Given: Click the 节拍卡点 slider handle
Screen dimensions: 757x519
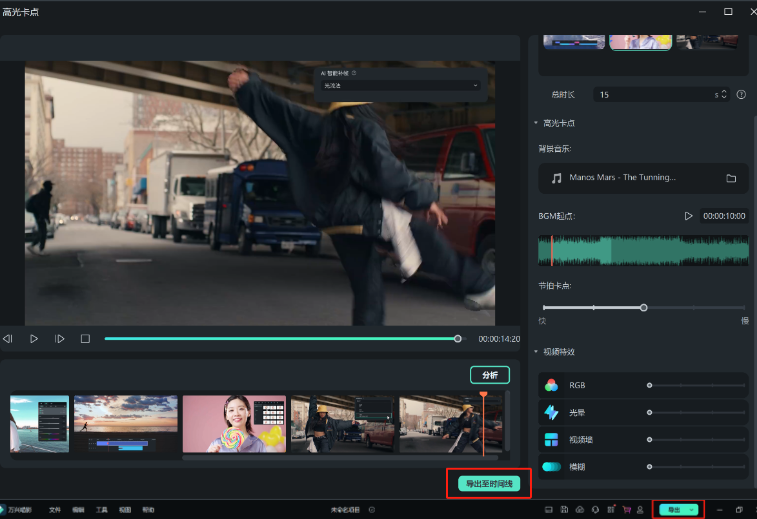Looking at the screenshot, I should click(x=644, y=308).
